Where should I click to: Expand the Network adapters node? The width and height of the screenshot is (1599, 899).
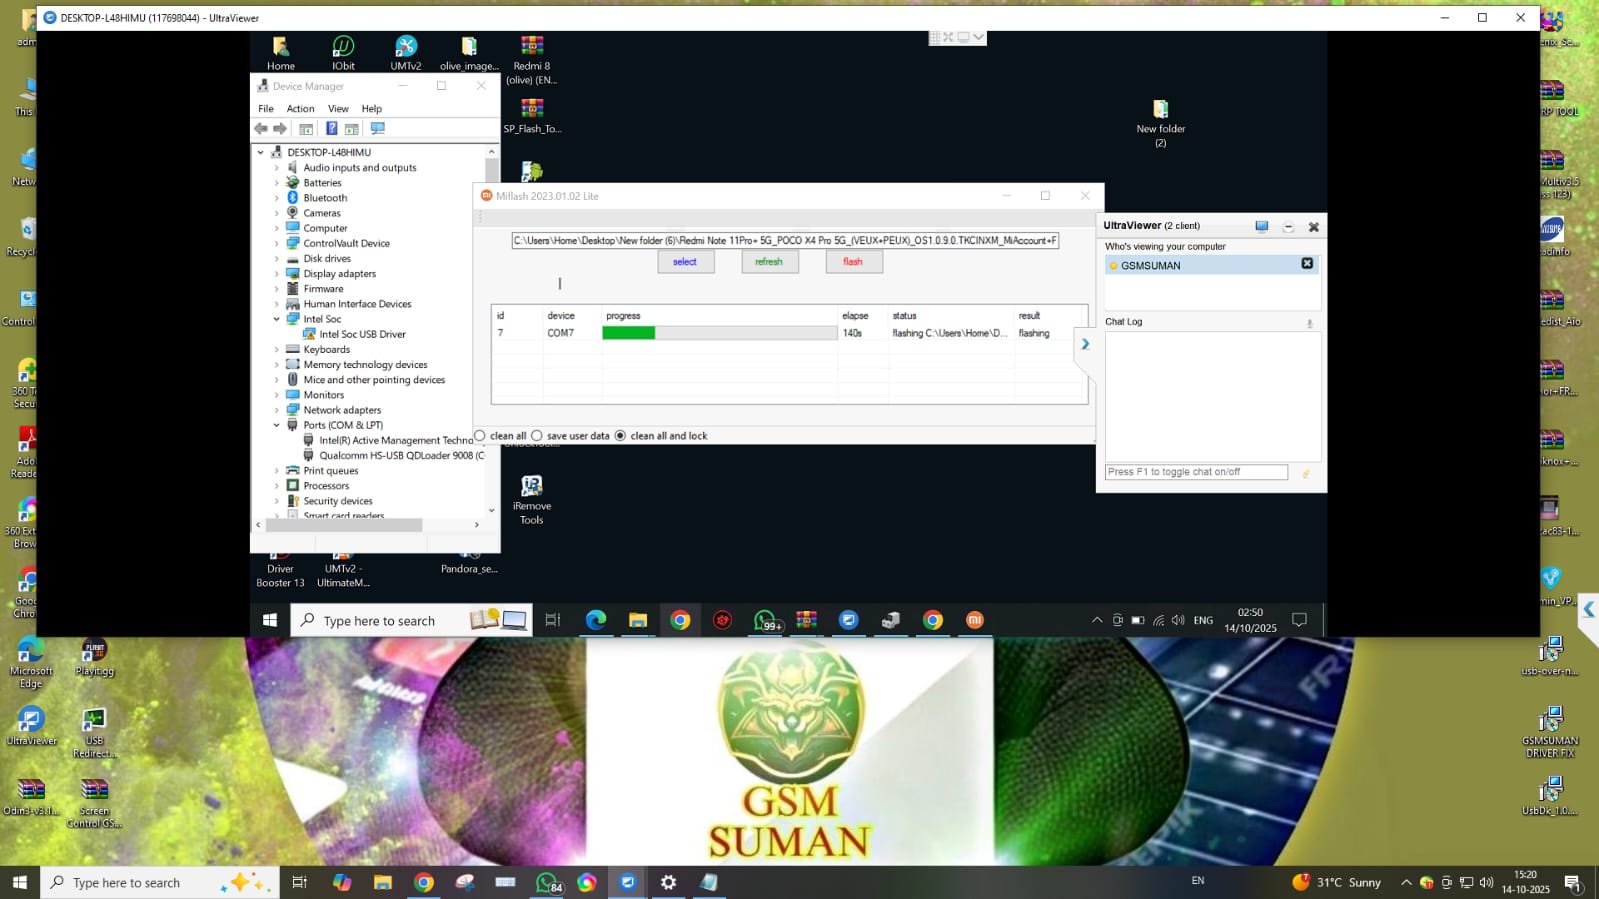click(x=277, y=410)
